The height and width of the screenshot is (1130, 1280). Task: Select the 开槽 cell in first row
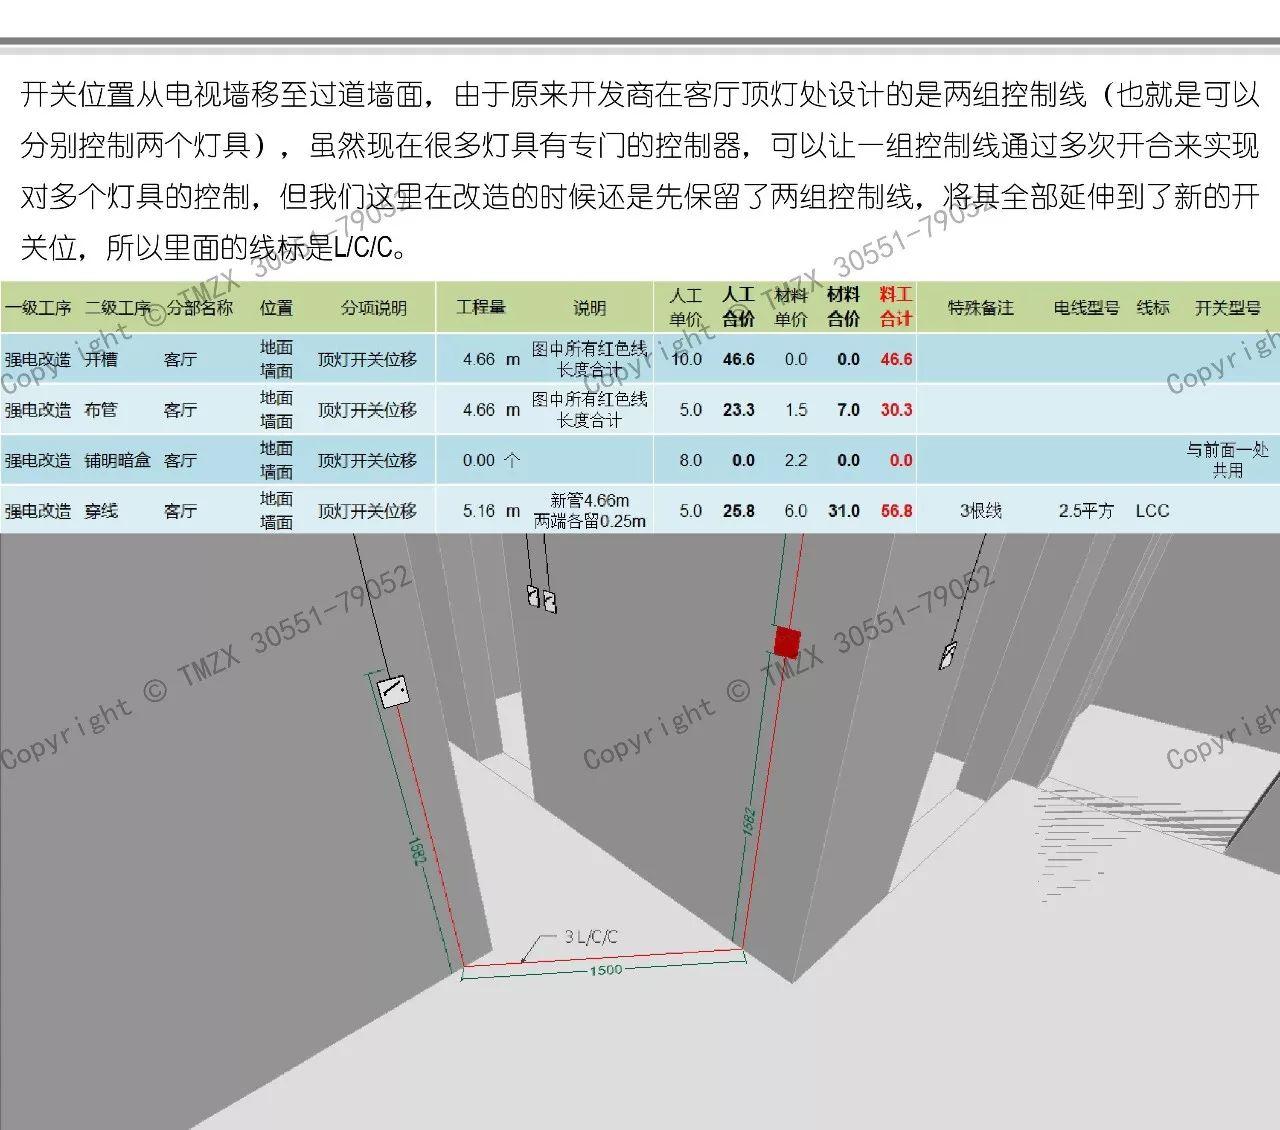click(101, 359)
